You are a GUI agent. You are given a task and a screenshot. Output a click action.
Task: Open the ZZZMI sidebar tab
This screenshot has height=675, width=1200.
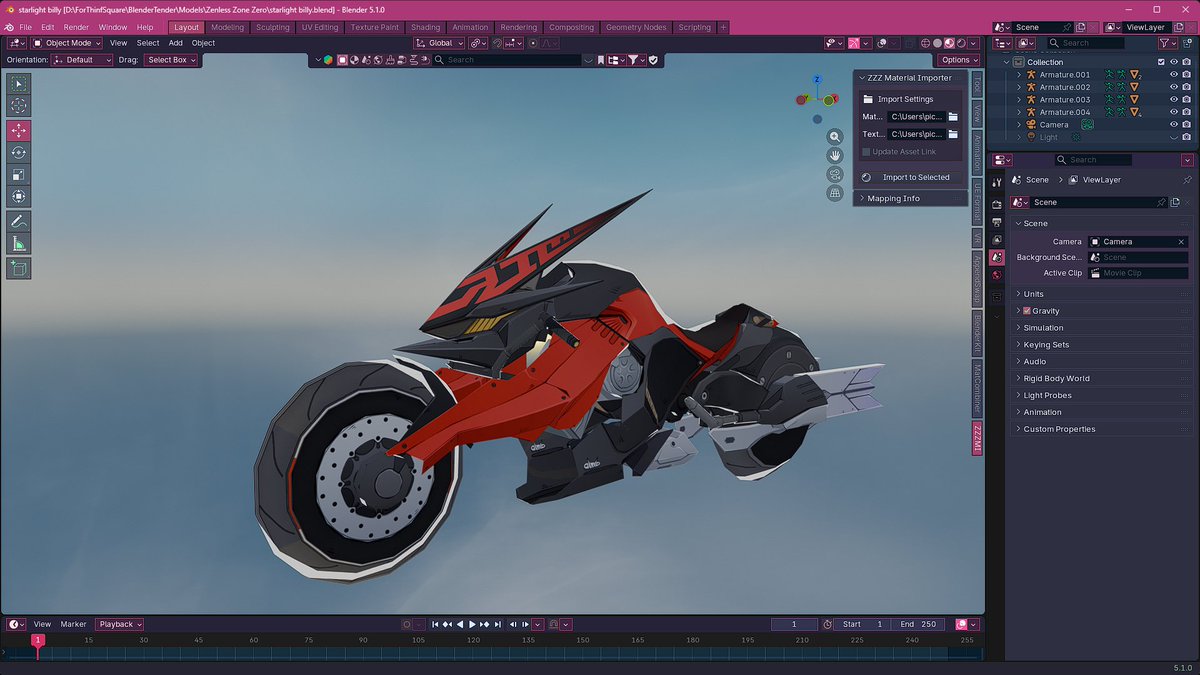977,439
